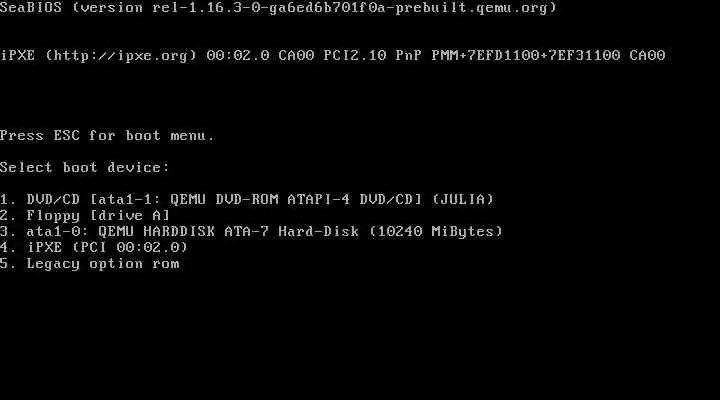This screenshot has width=720, height=400.
Task: Click the number 4 before iPXE
Action: point(5,248)
